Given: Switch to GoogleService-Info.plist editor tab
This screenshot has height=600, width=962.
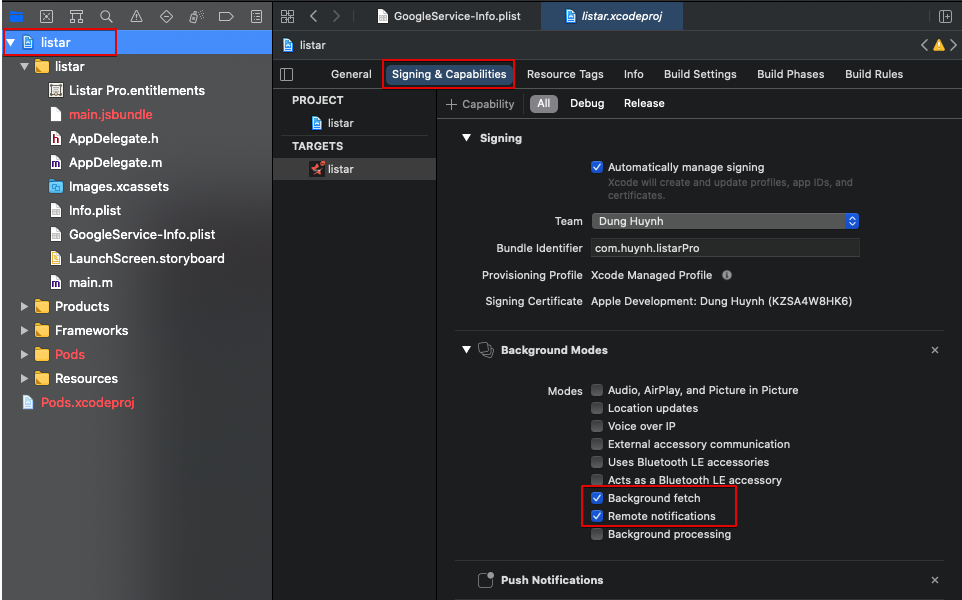Looking at the screenshot, I should click(x=448, y=16).
